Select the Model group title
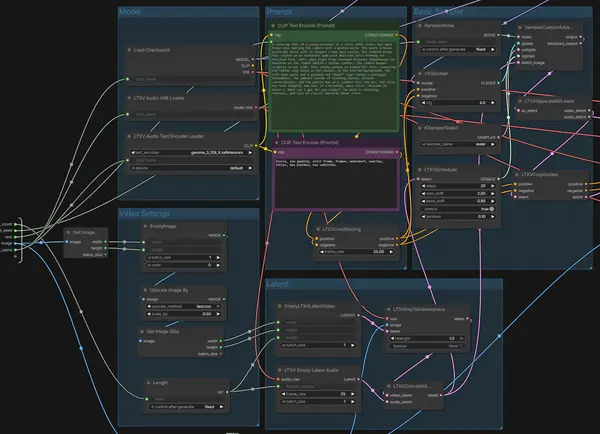Screen dimensions: 600x434 coord(130,12)
